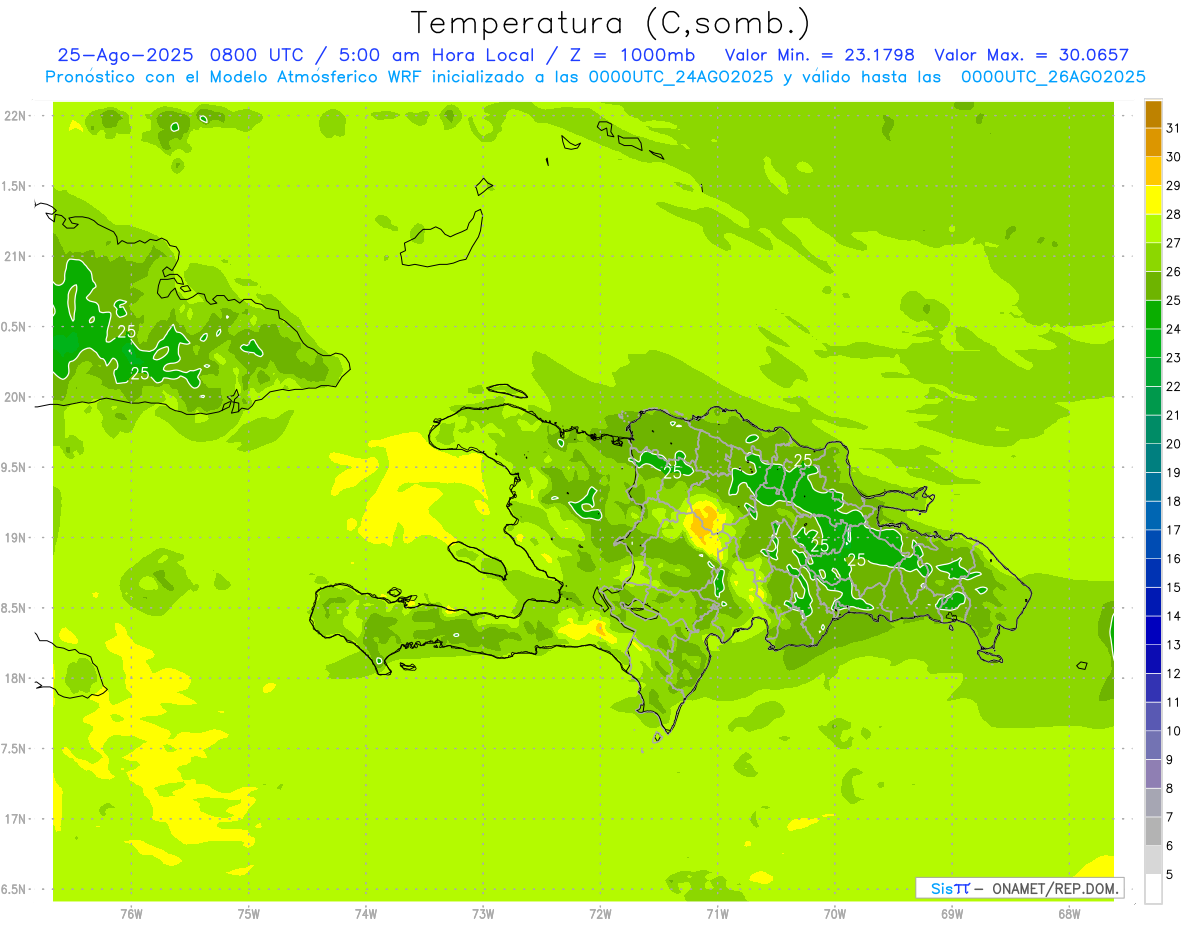
Task: Click the title "Temperatura (C,somb.)"
Action: [610, 24]
